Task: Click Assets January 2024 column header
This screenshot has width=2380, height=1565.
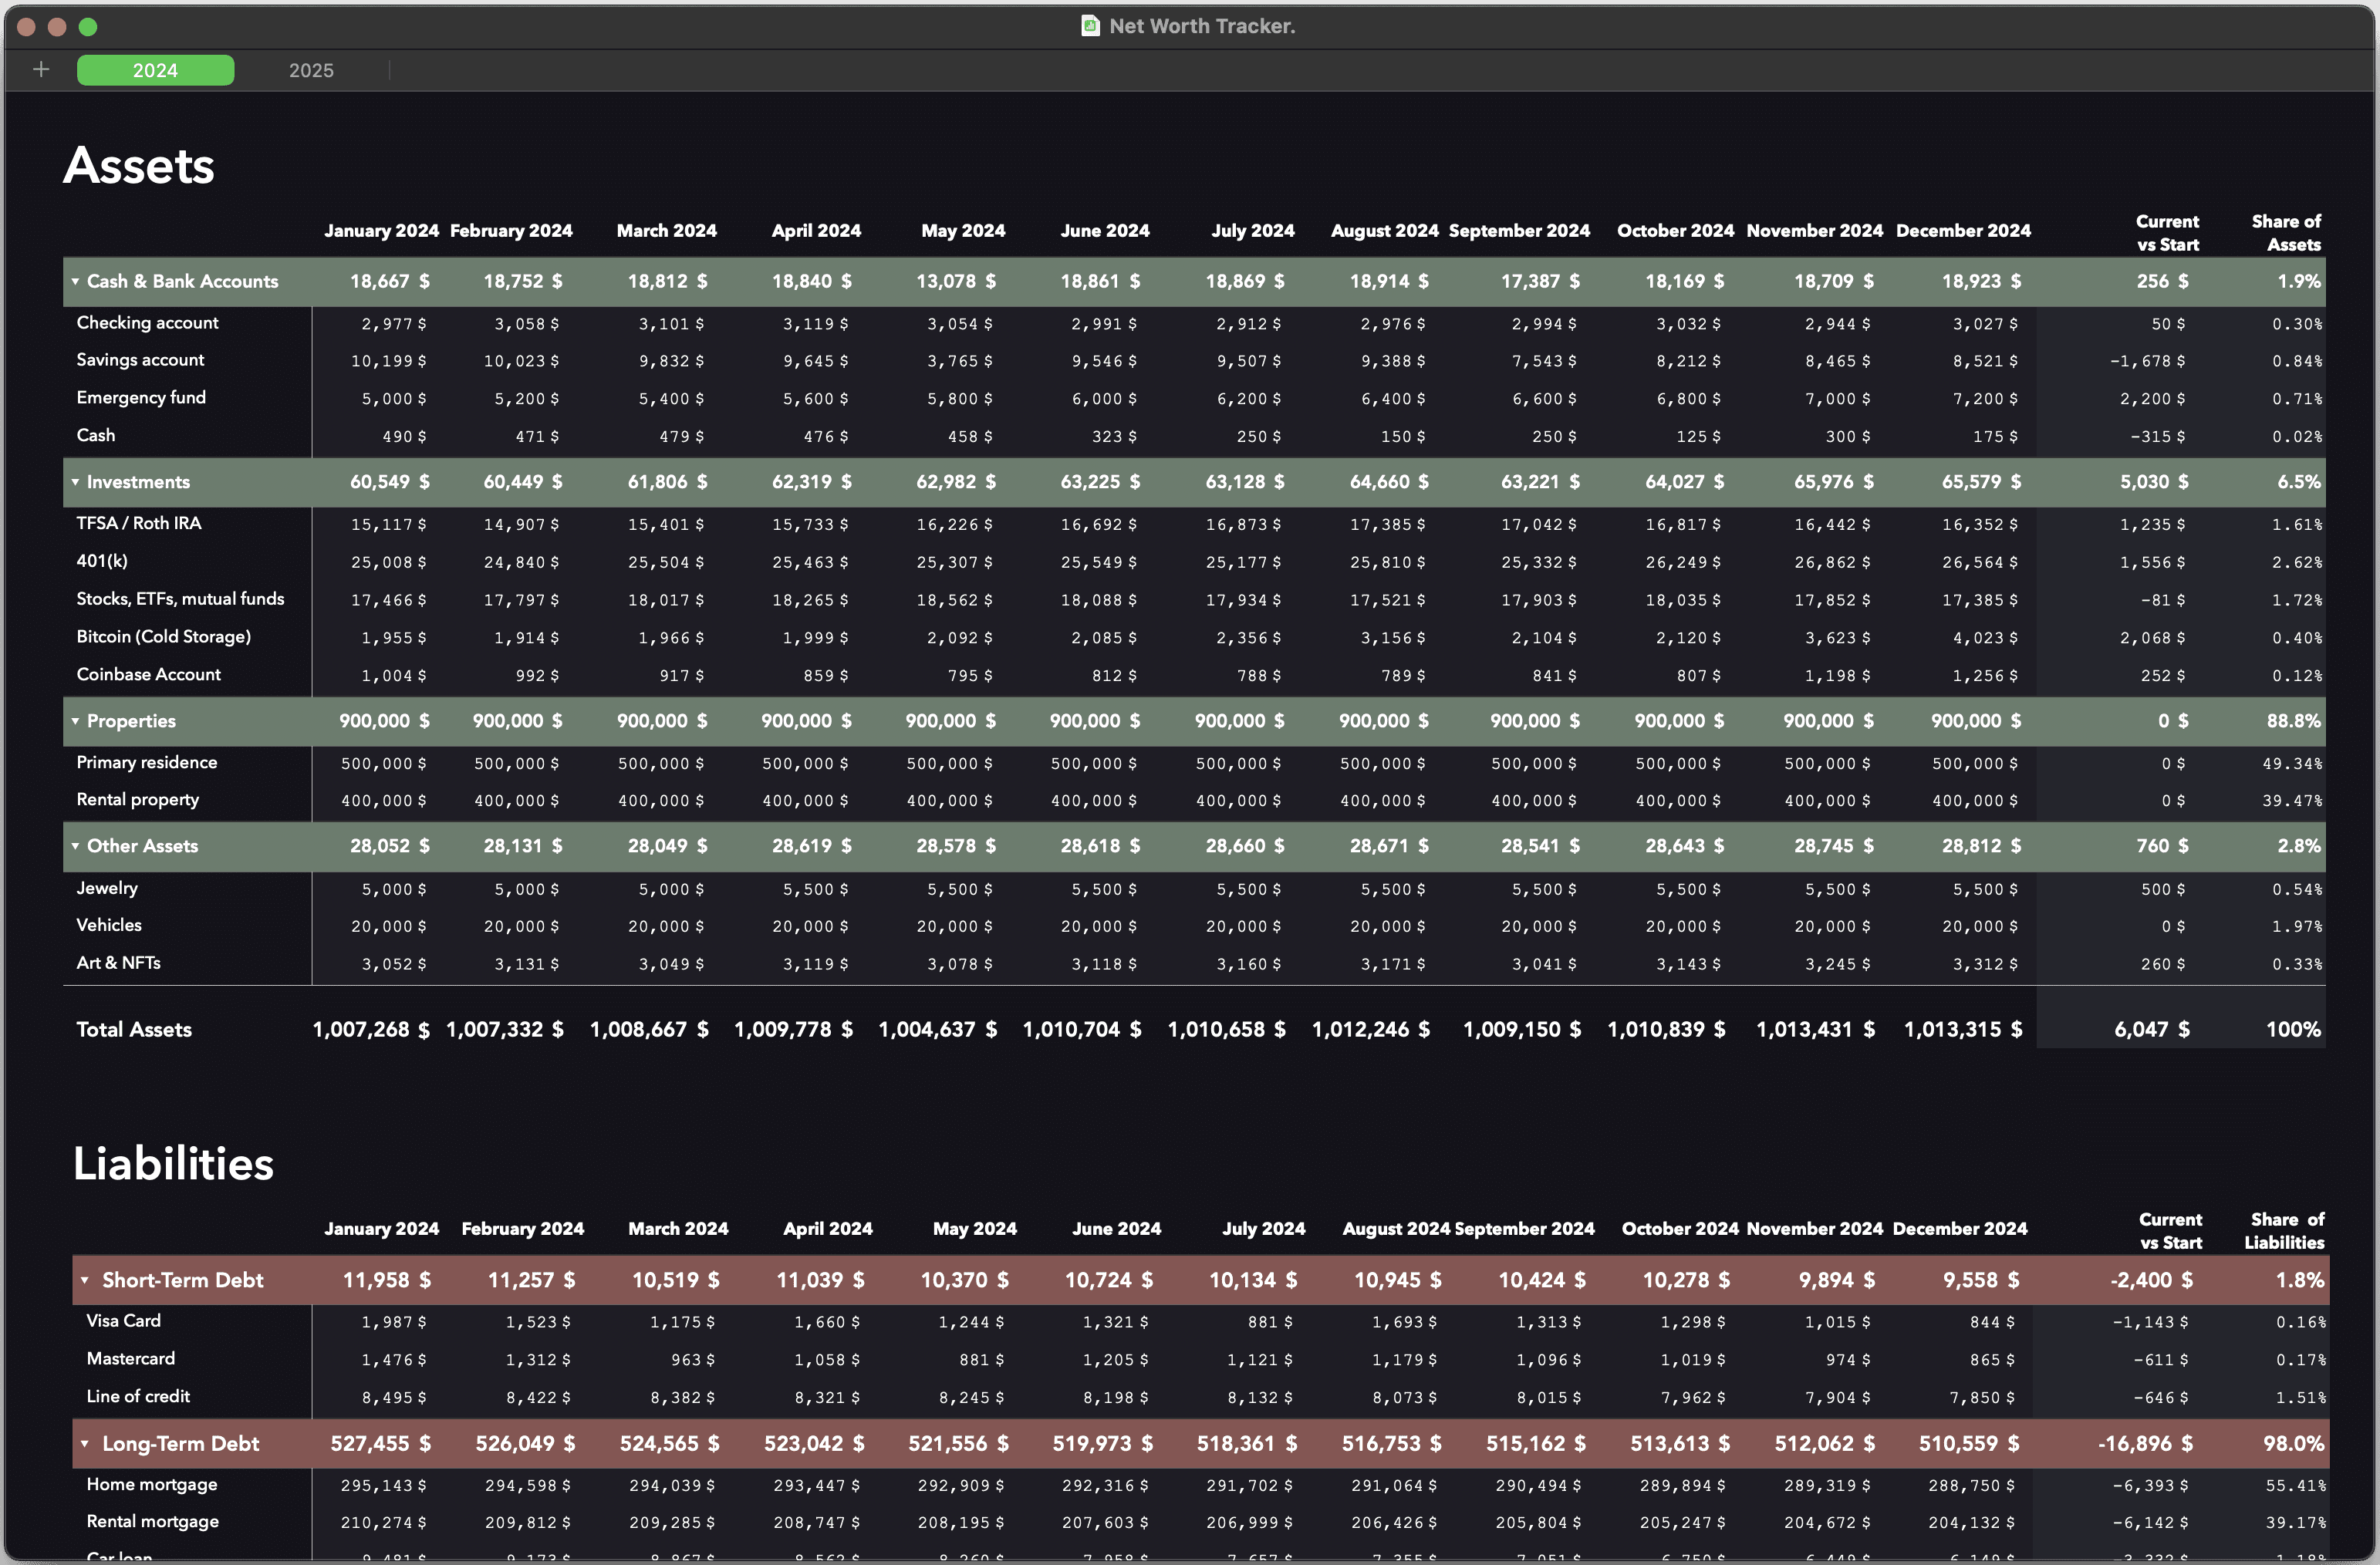Action: click(x=381, y=231)
